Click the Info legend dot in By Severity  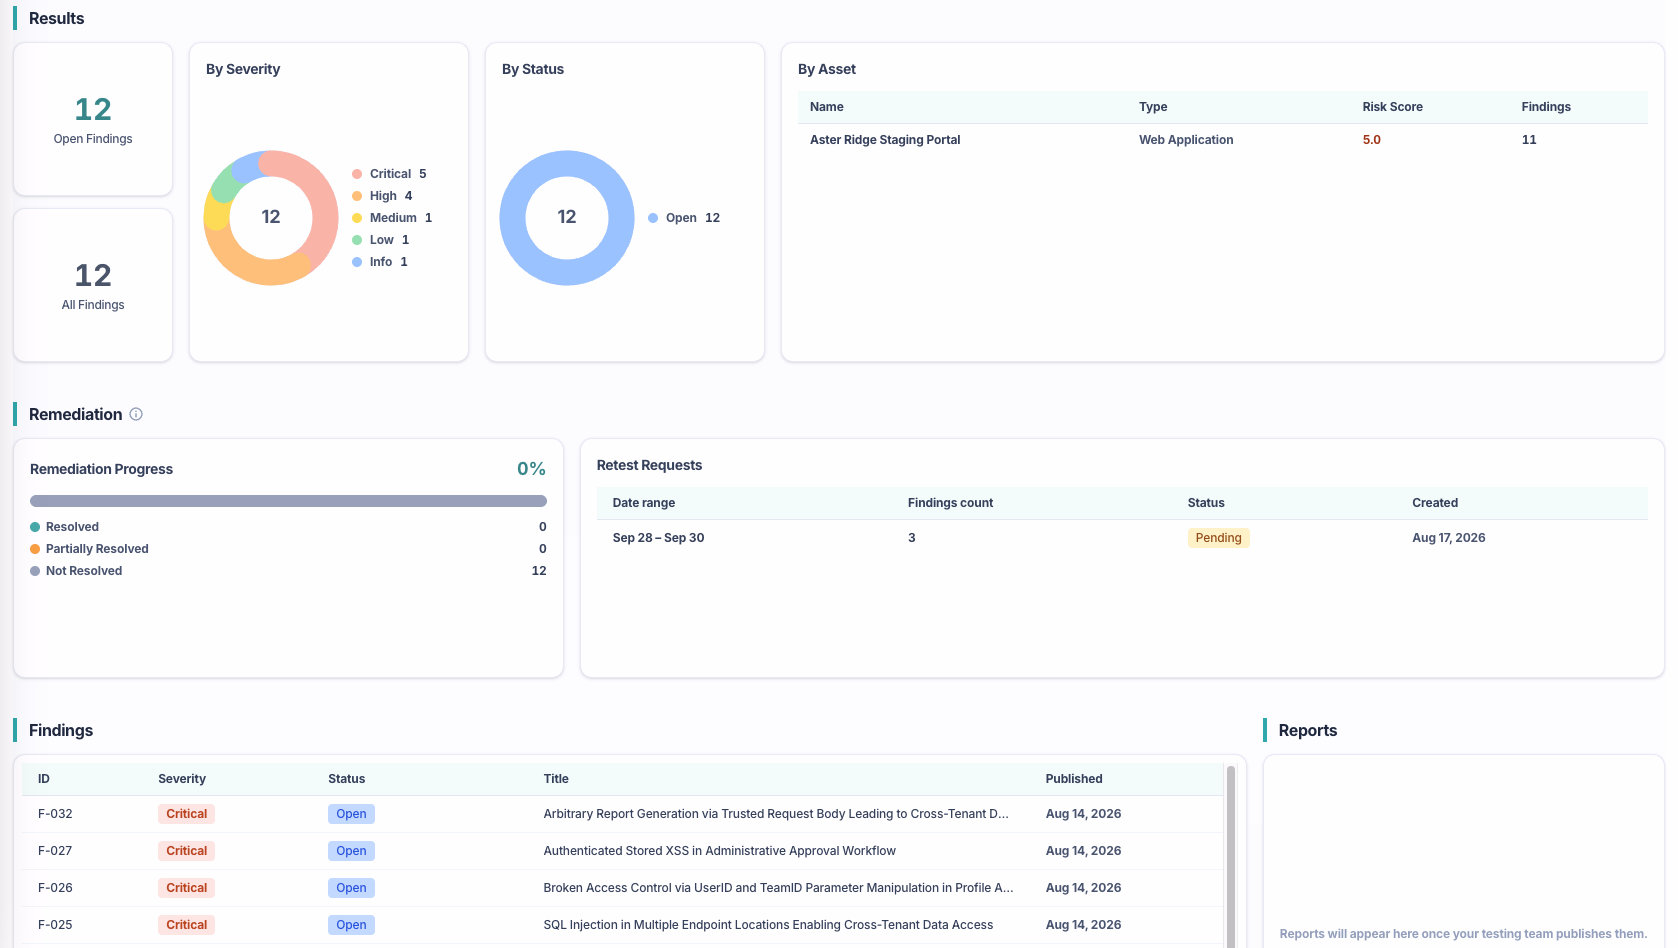(357, 262)
